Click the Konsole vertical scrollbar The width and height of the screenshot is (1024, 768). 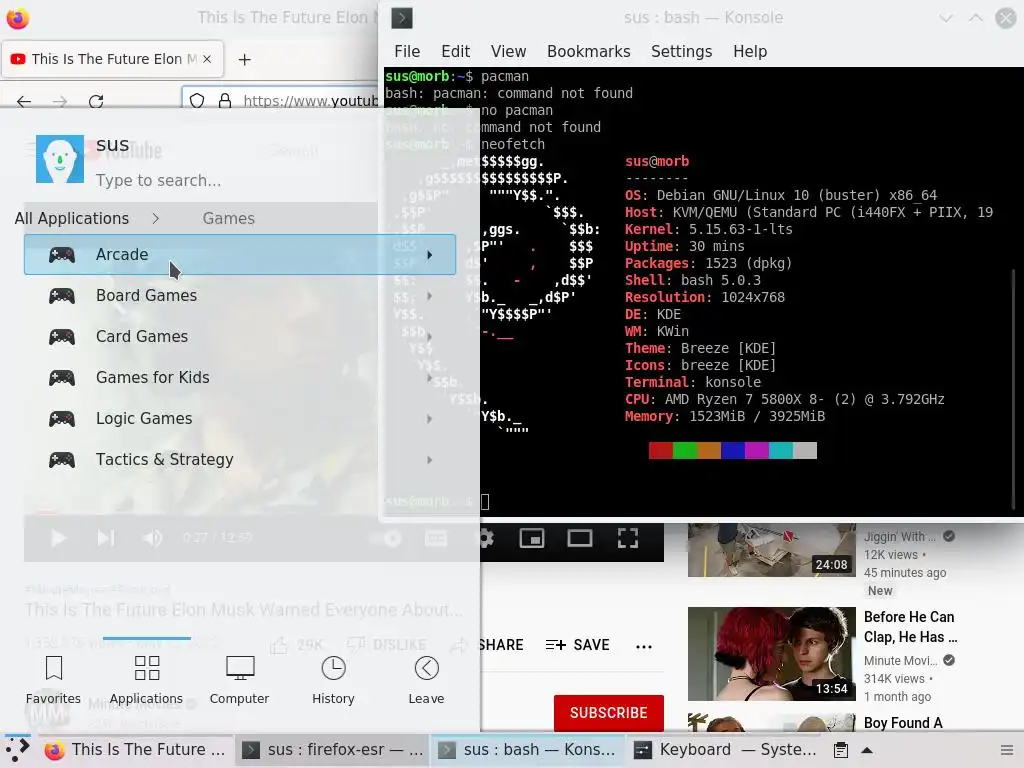click(x=1014, y=389)
